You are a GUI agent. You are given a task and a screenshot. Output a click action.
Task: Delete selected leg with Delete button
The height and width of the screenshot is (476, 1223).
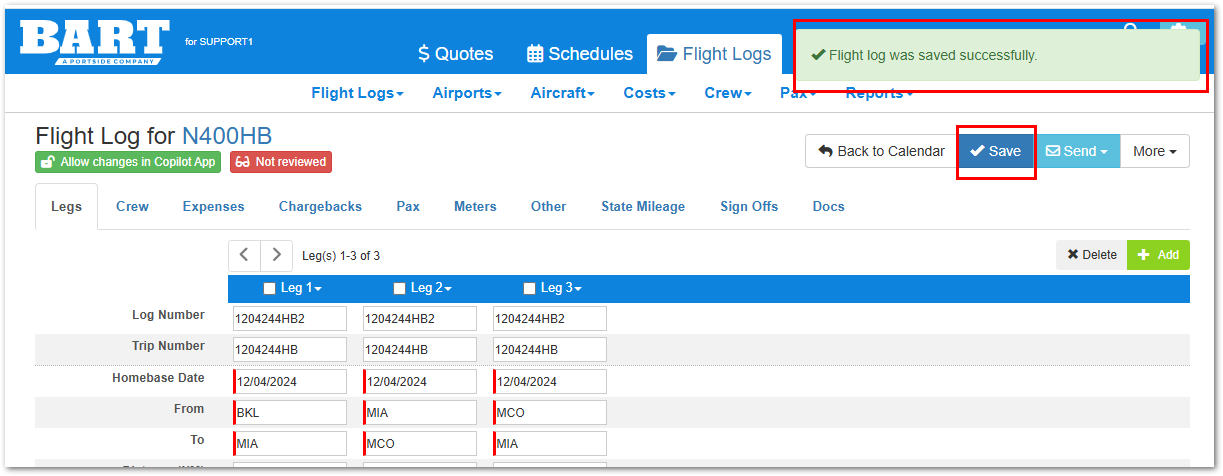1091,255
